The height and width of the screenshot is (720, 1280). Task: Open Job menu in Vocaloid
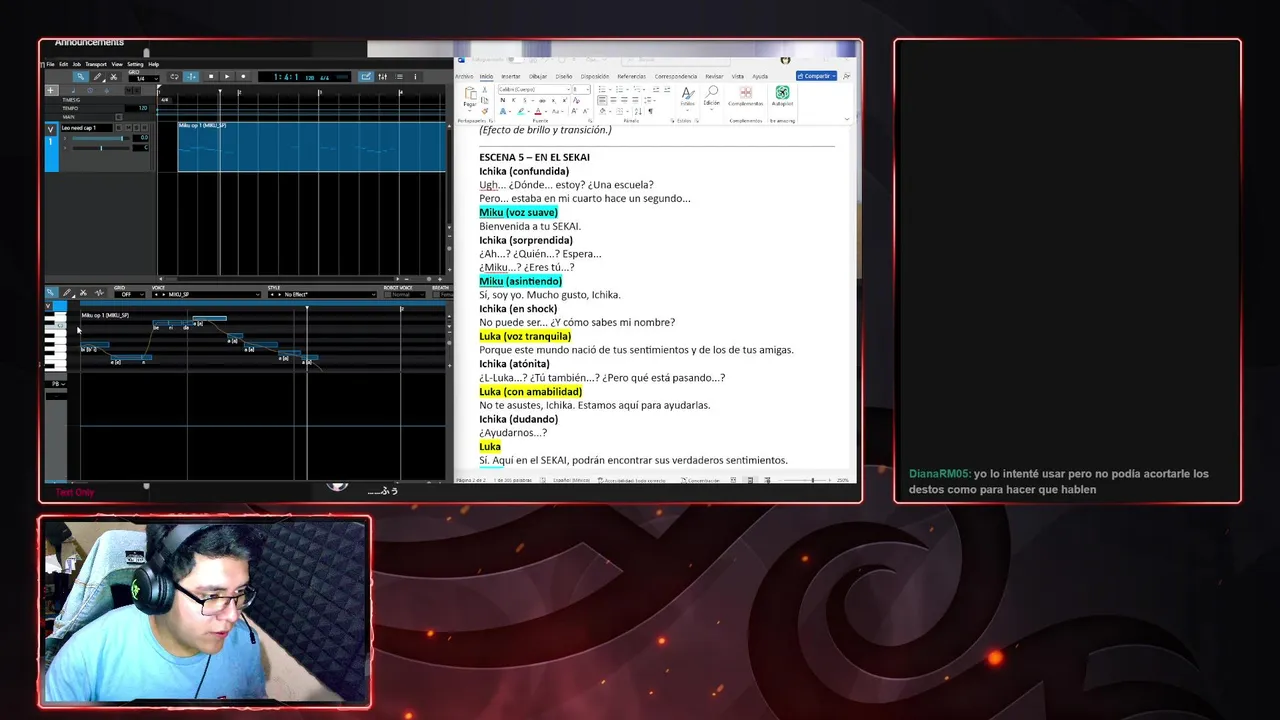(x=77, y=64)
